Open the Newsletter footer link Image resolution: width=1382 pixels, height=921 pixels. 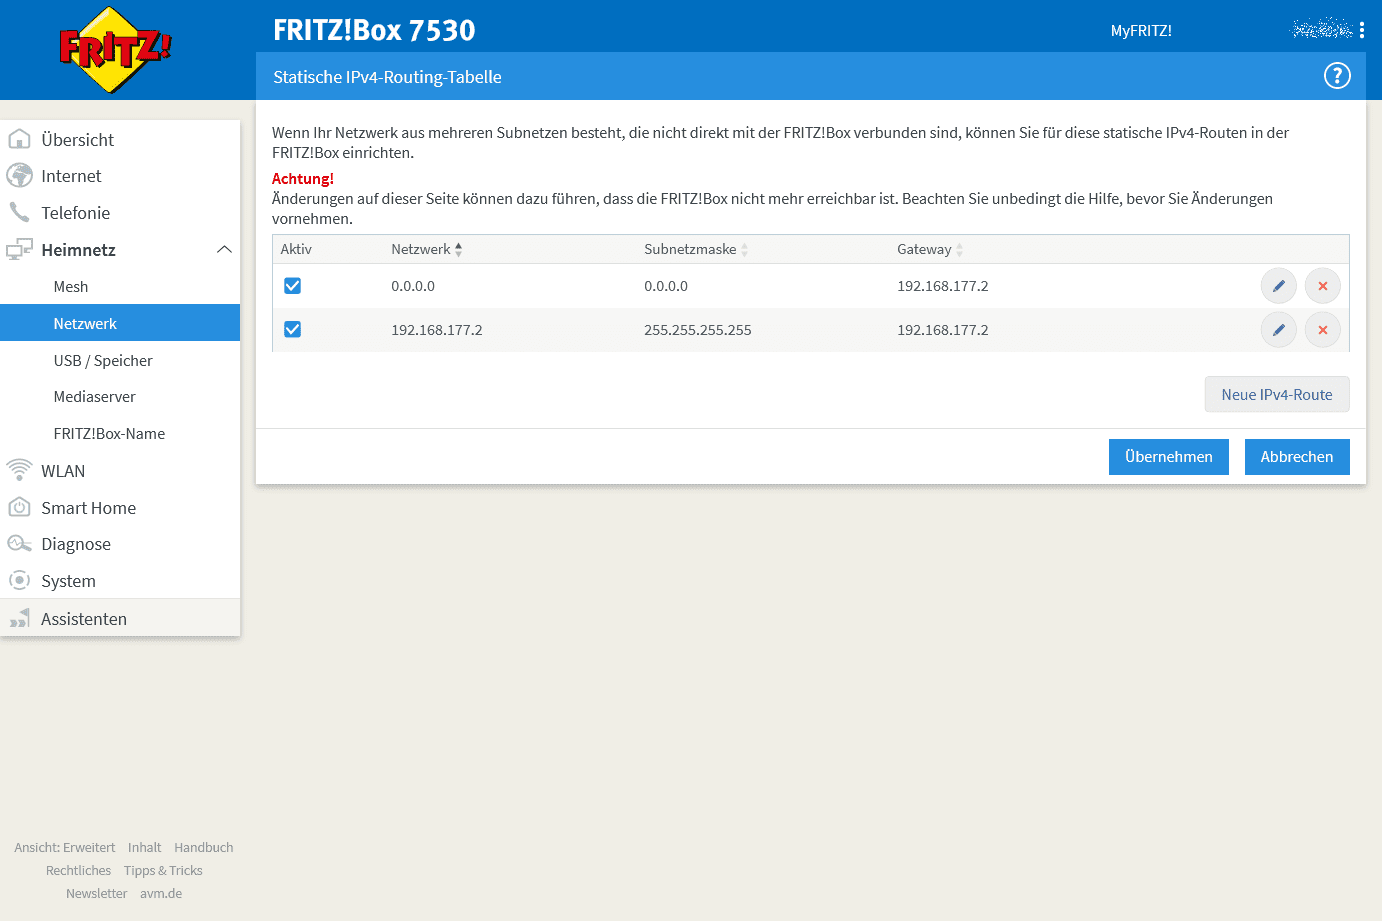click(x=96, y=893)
